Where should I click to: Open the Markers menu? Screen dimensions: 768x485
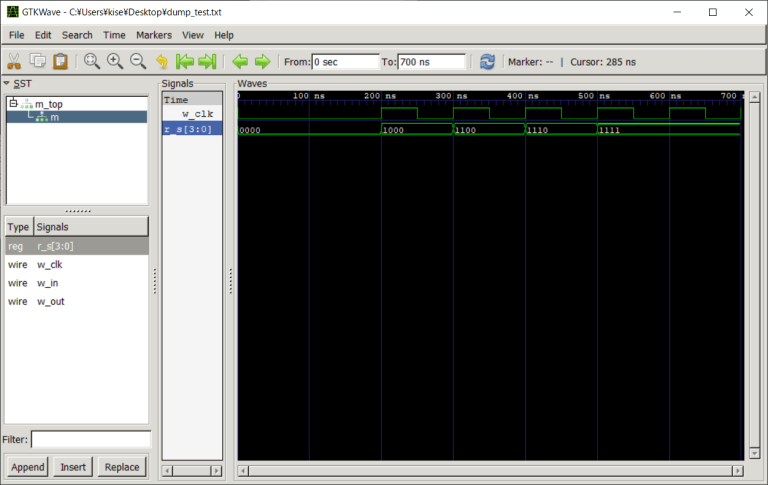[153, 35]
